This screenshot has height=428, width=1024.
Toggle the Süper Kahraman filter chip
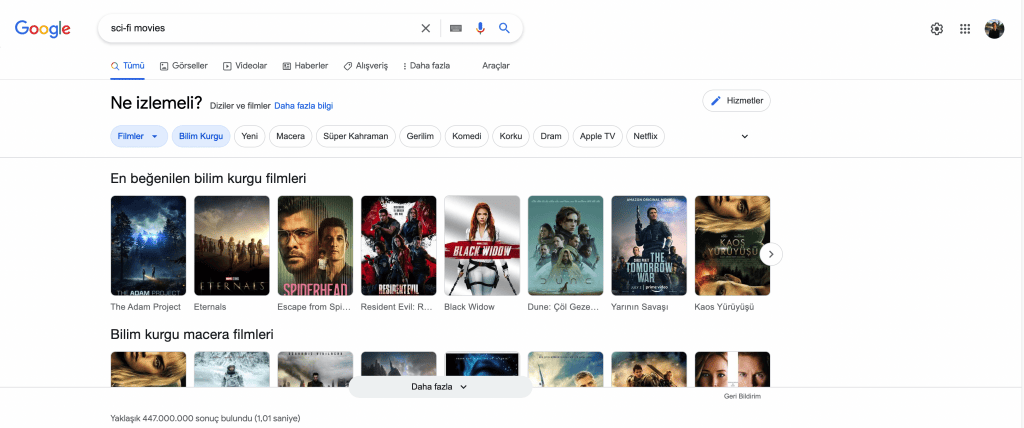click(x=356, y=137)
